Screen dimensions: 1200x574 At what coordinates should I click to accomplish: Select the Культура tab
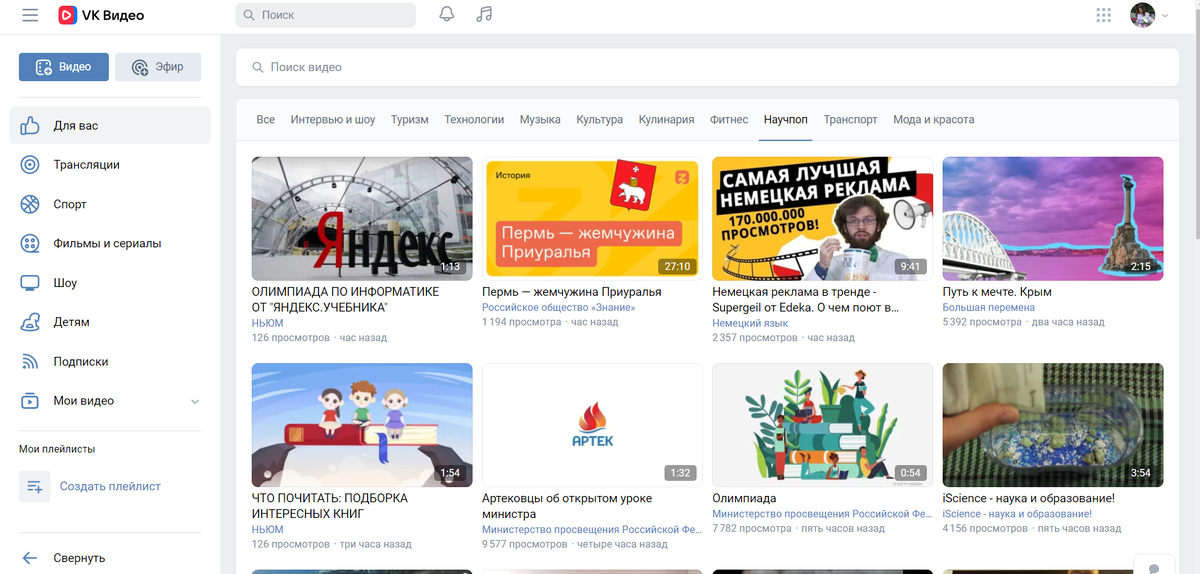[x=600, y=119]
